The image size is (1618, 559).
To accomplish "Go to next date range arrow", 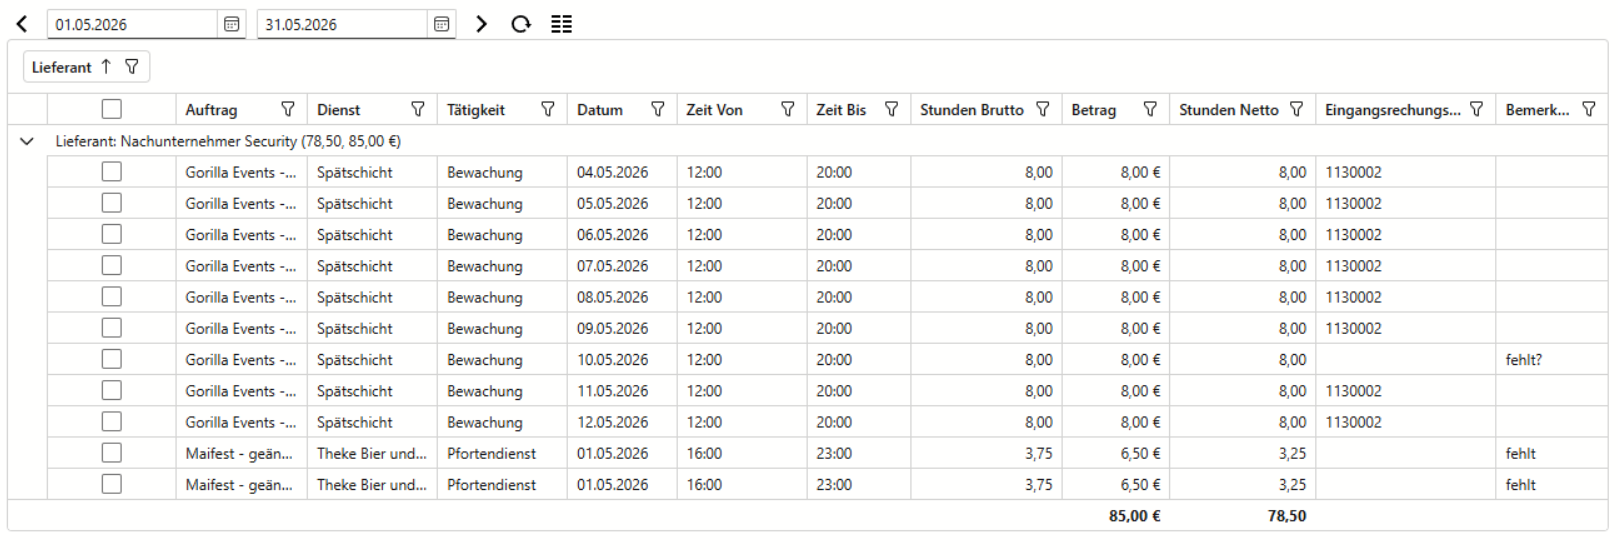I will [x=481, y=24].
